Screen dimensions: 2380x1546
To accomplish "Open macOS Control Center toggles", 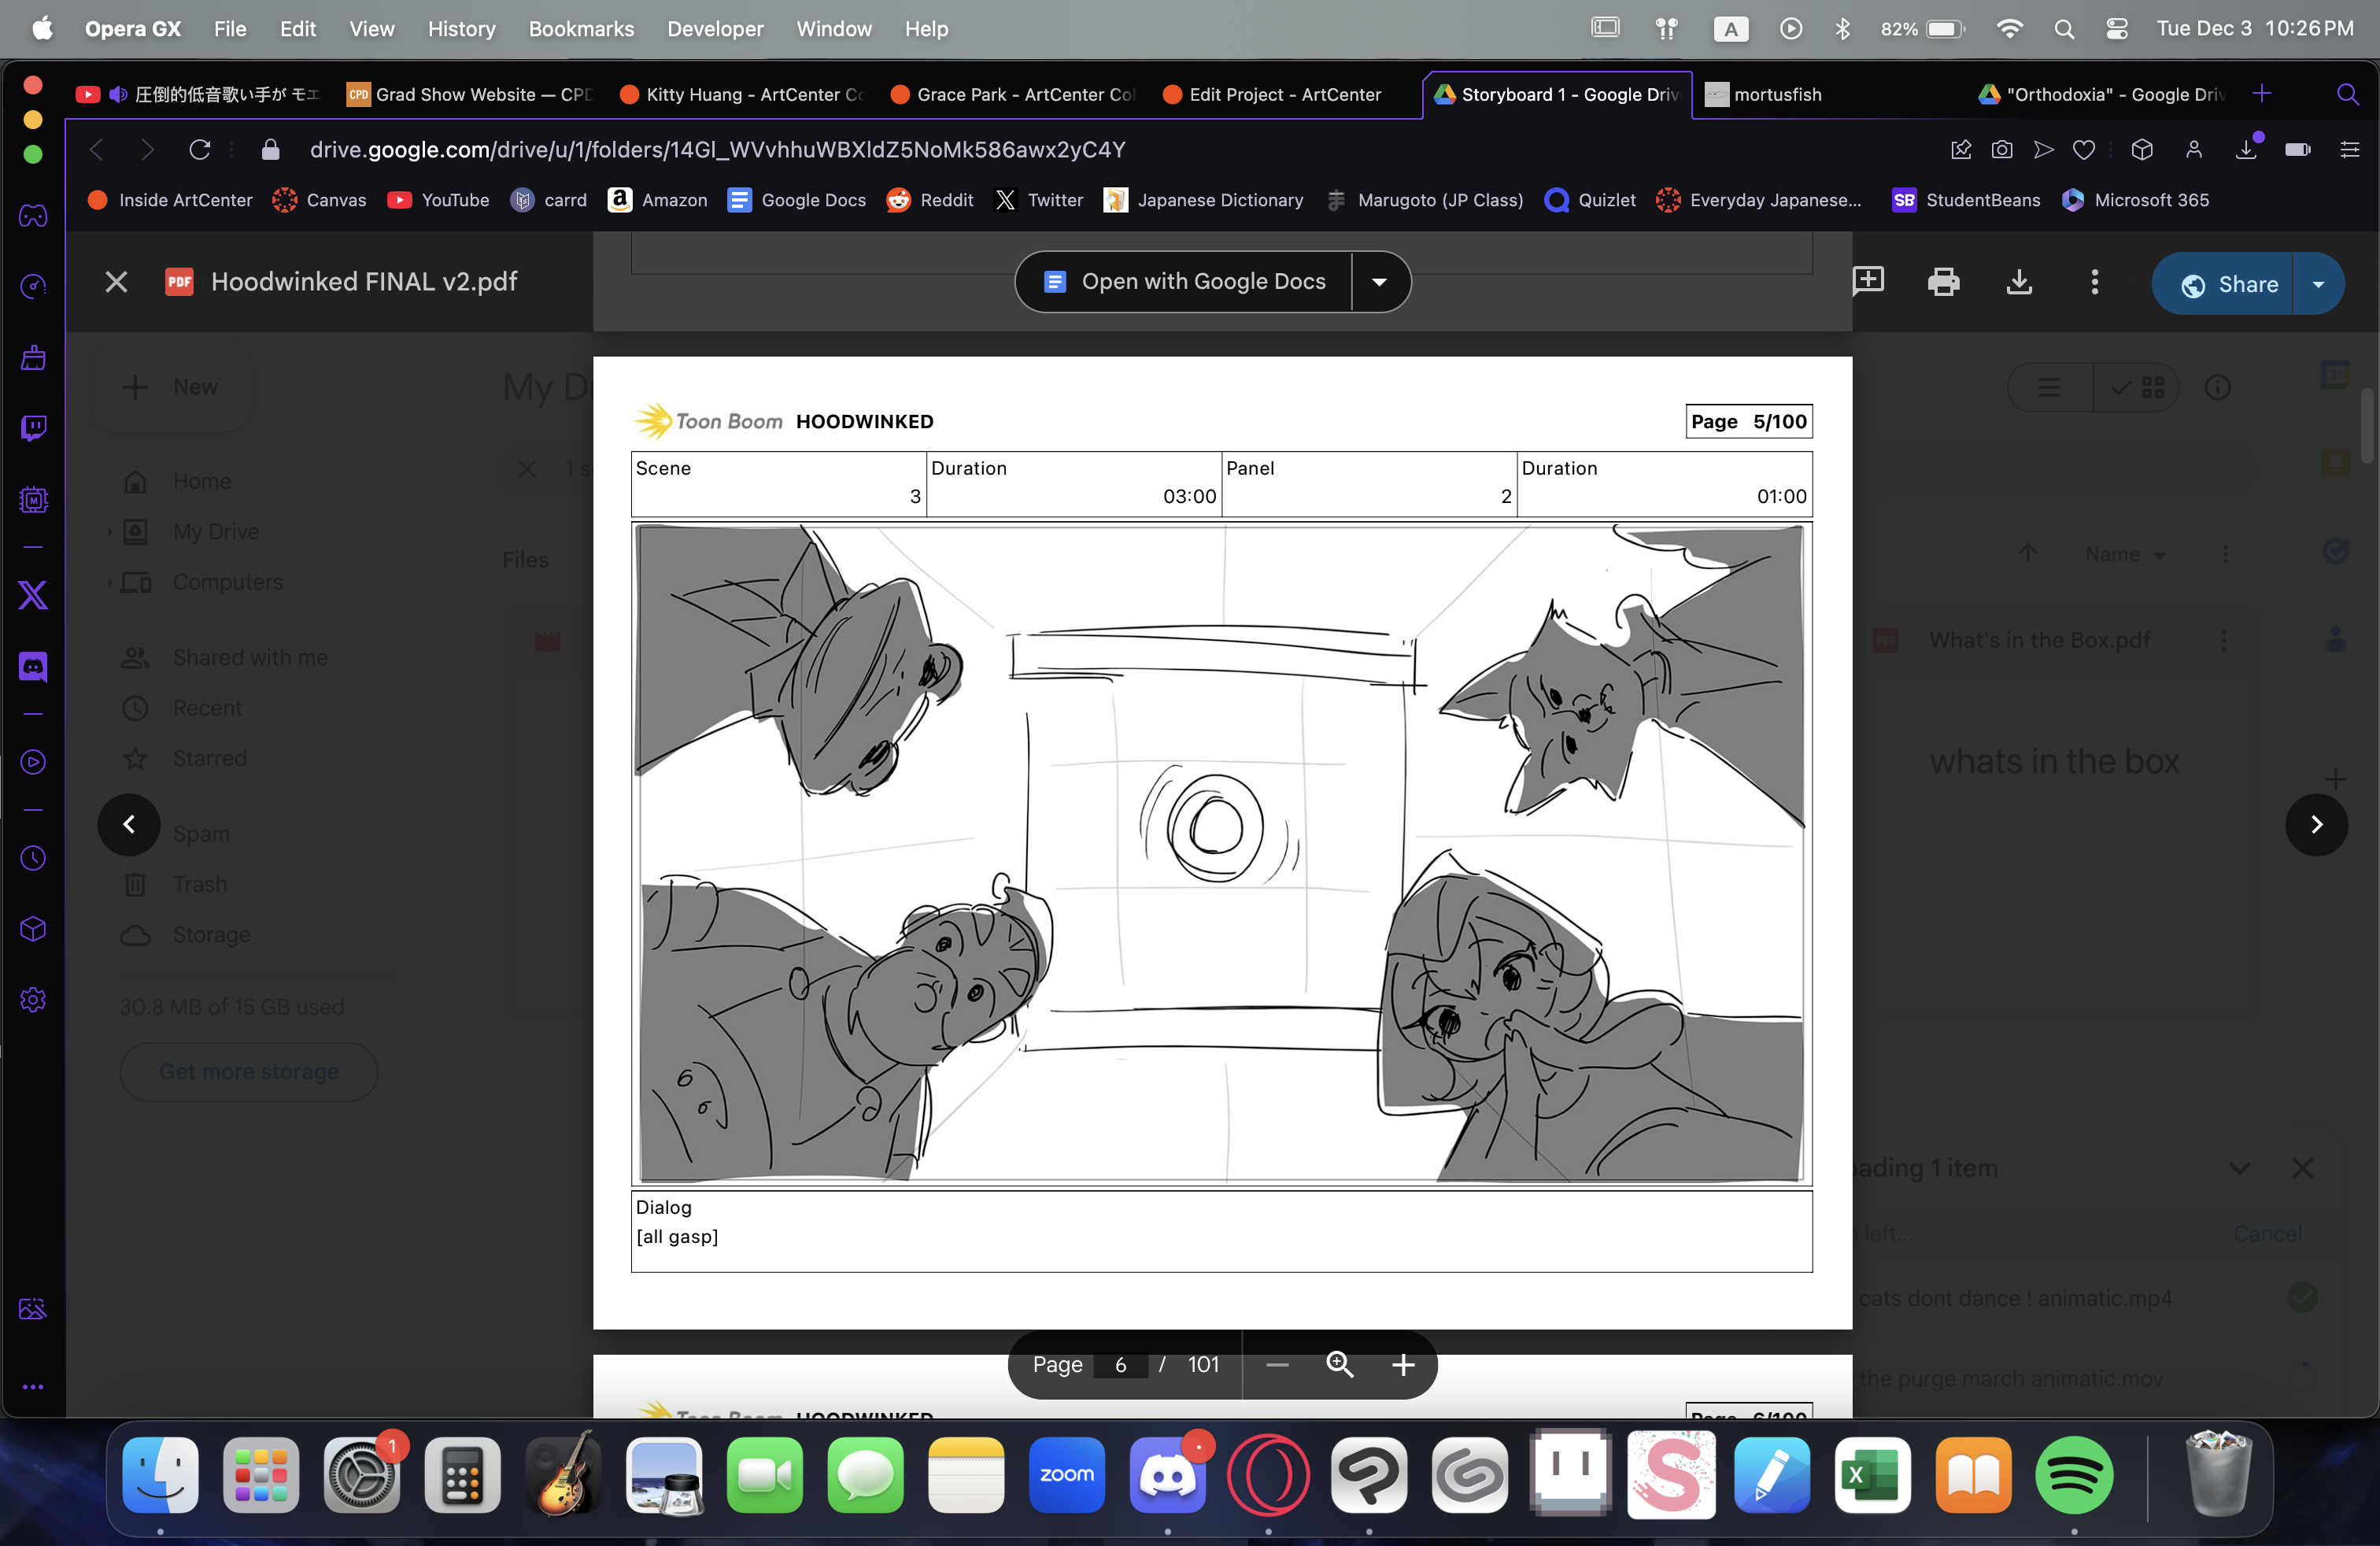I will point(2116,29).
